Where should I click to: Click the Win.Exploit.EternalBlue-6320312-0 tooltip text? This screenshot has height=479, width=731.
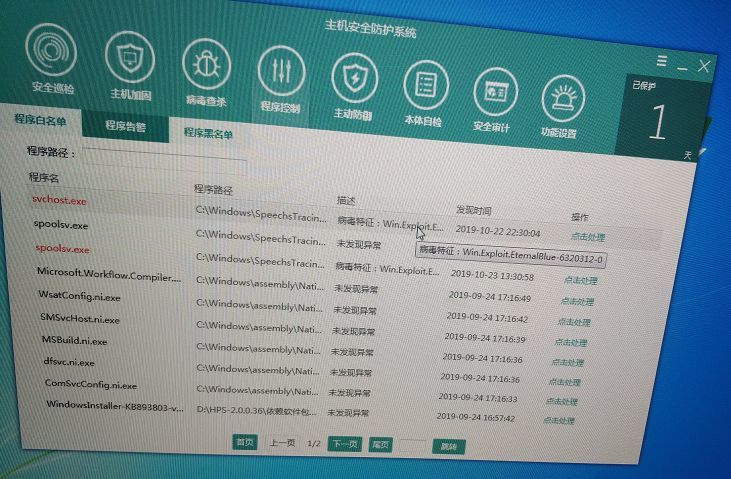pos(511,255)
